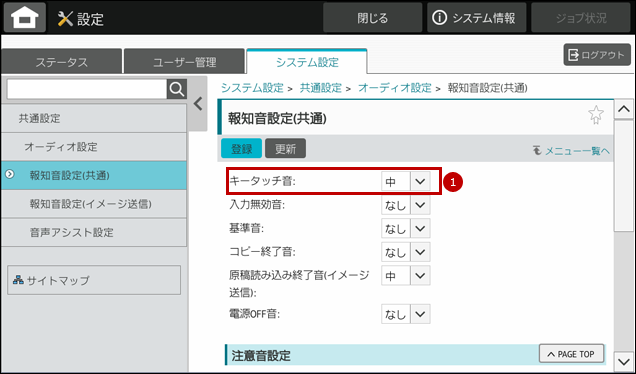The height and width of the screenshot is (374, 636).
Task: Click the ログアウト button
Action: coord(597,55)
